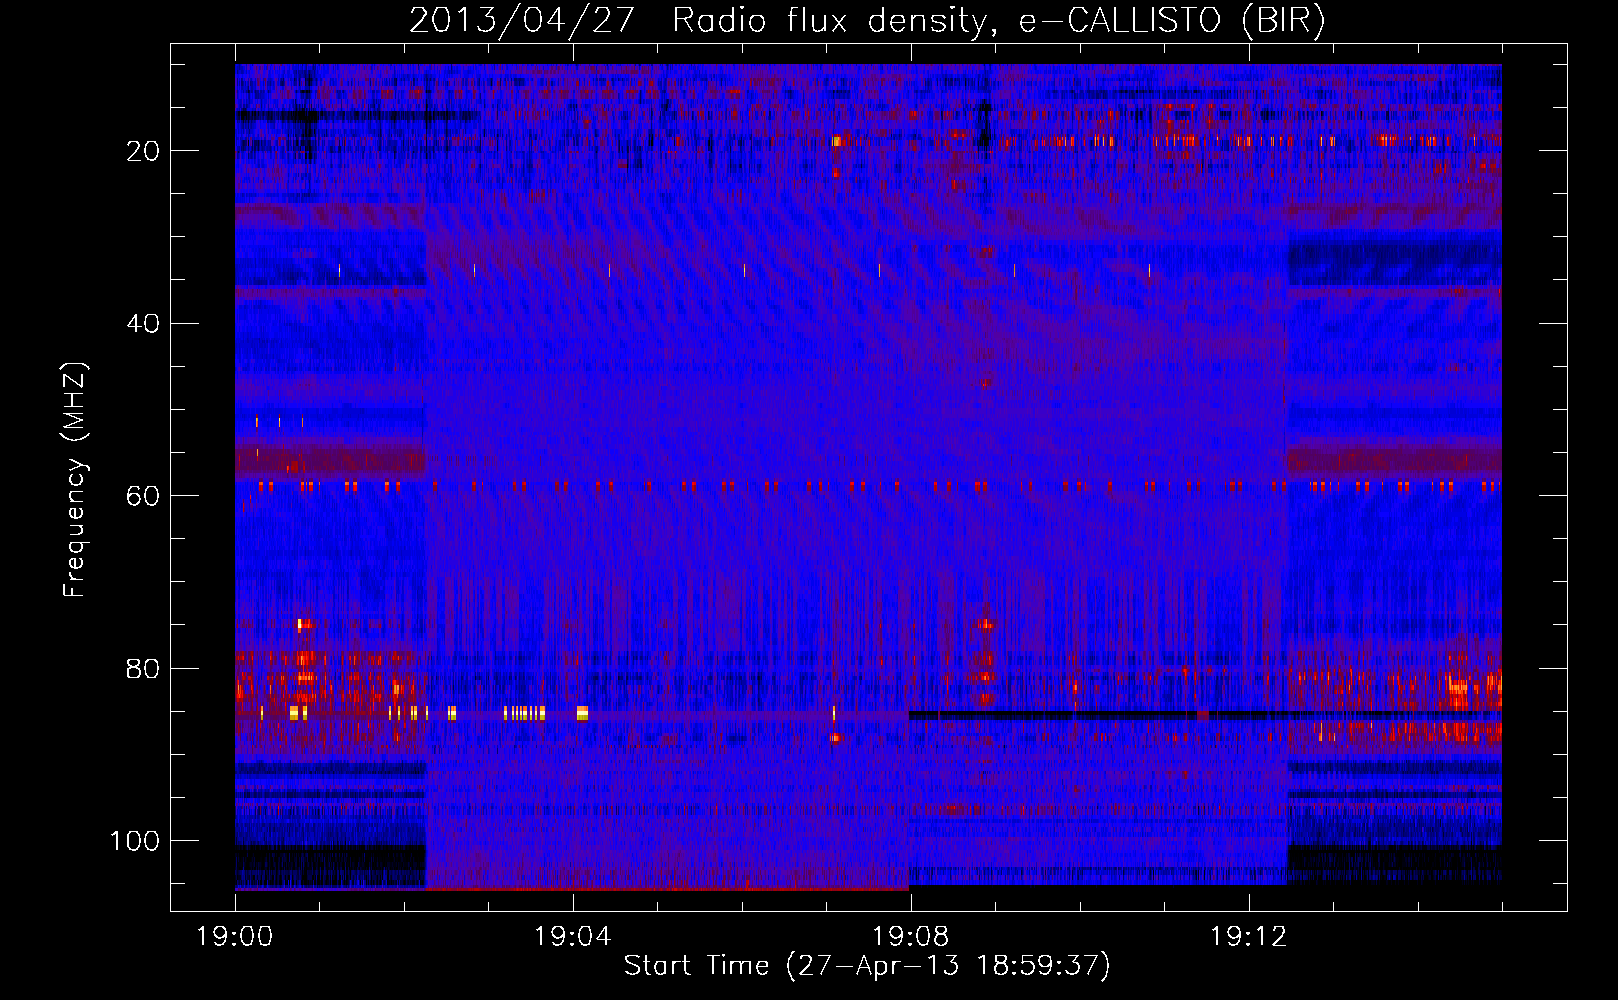Image resolution: width=1618 pixels, height=1000 pixels.
Task: Click the 19:00 time tick label
Action: click(235, 937)
